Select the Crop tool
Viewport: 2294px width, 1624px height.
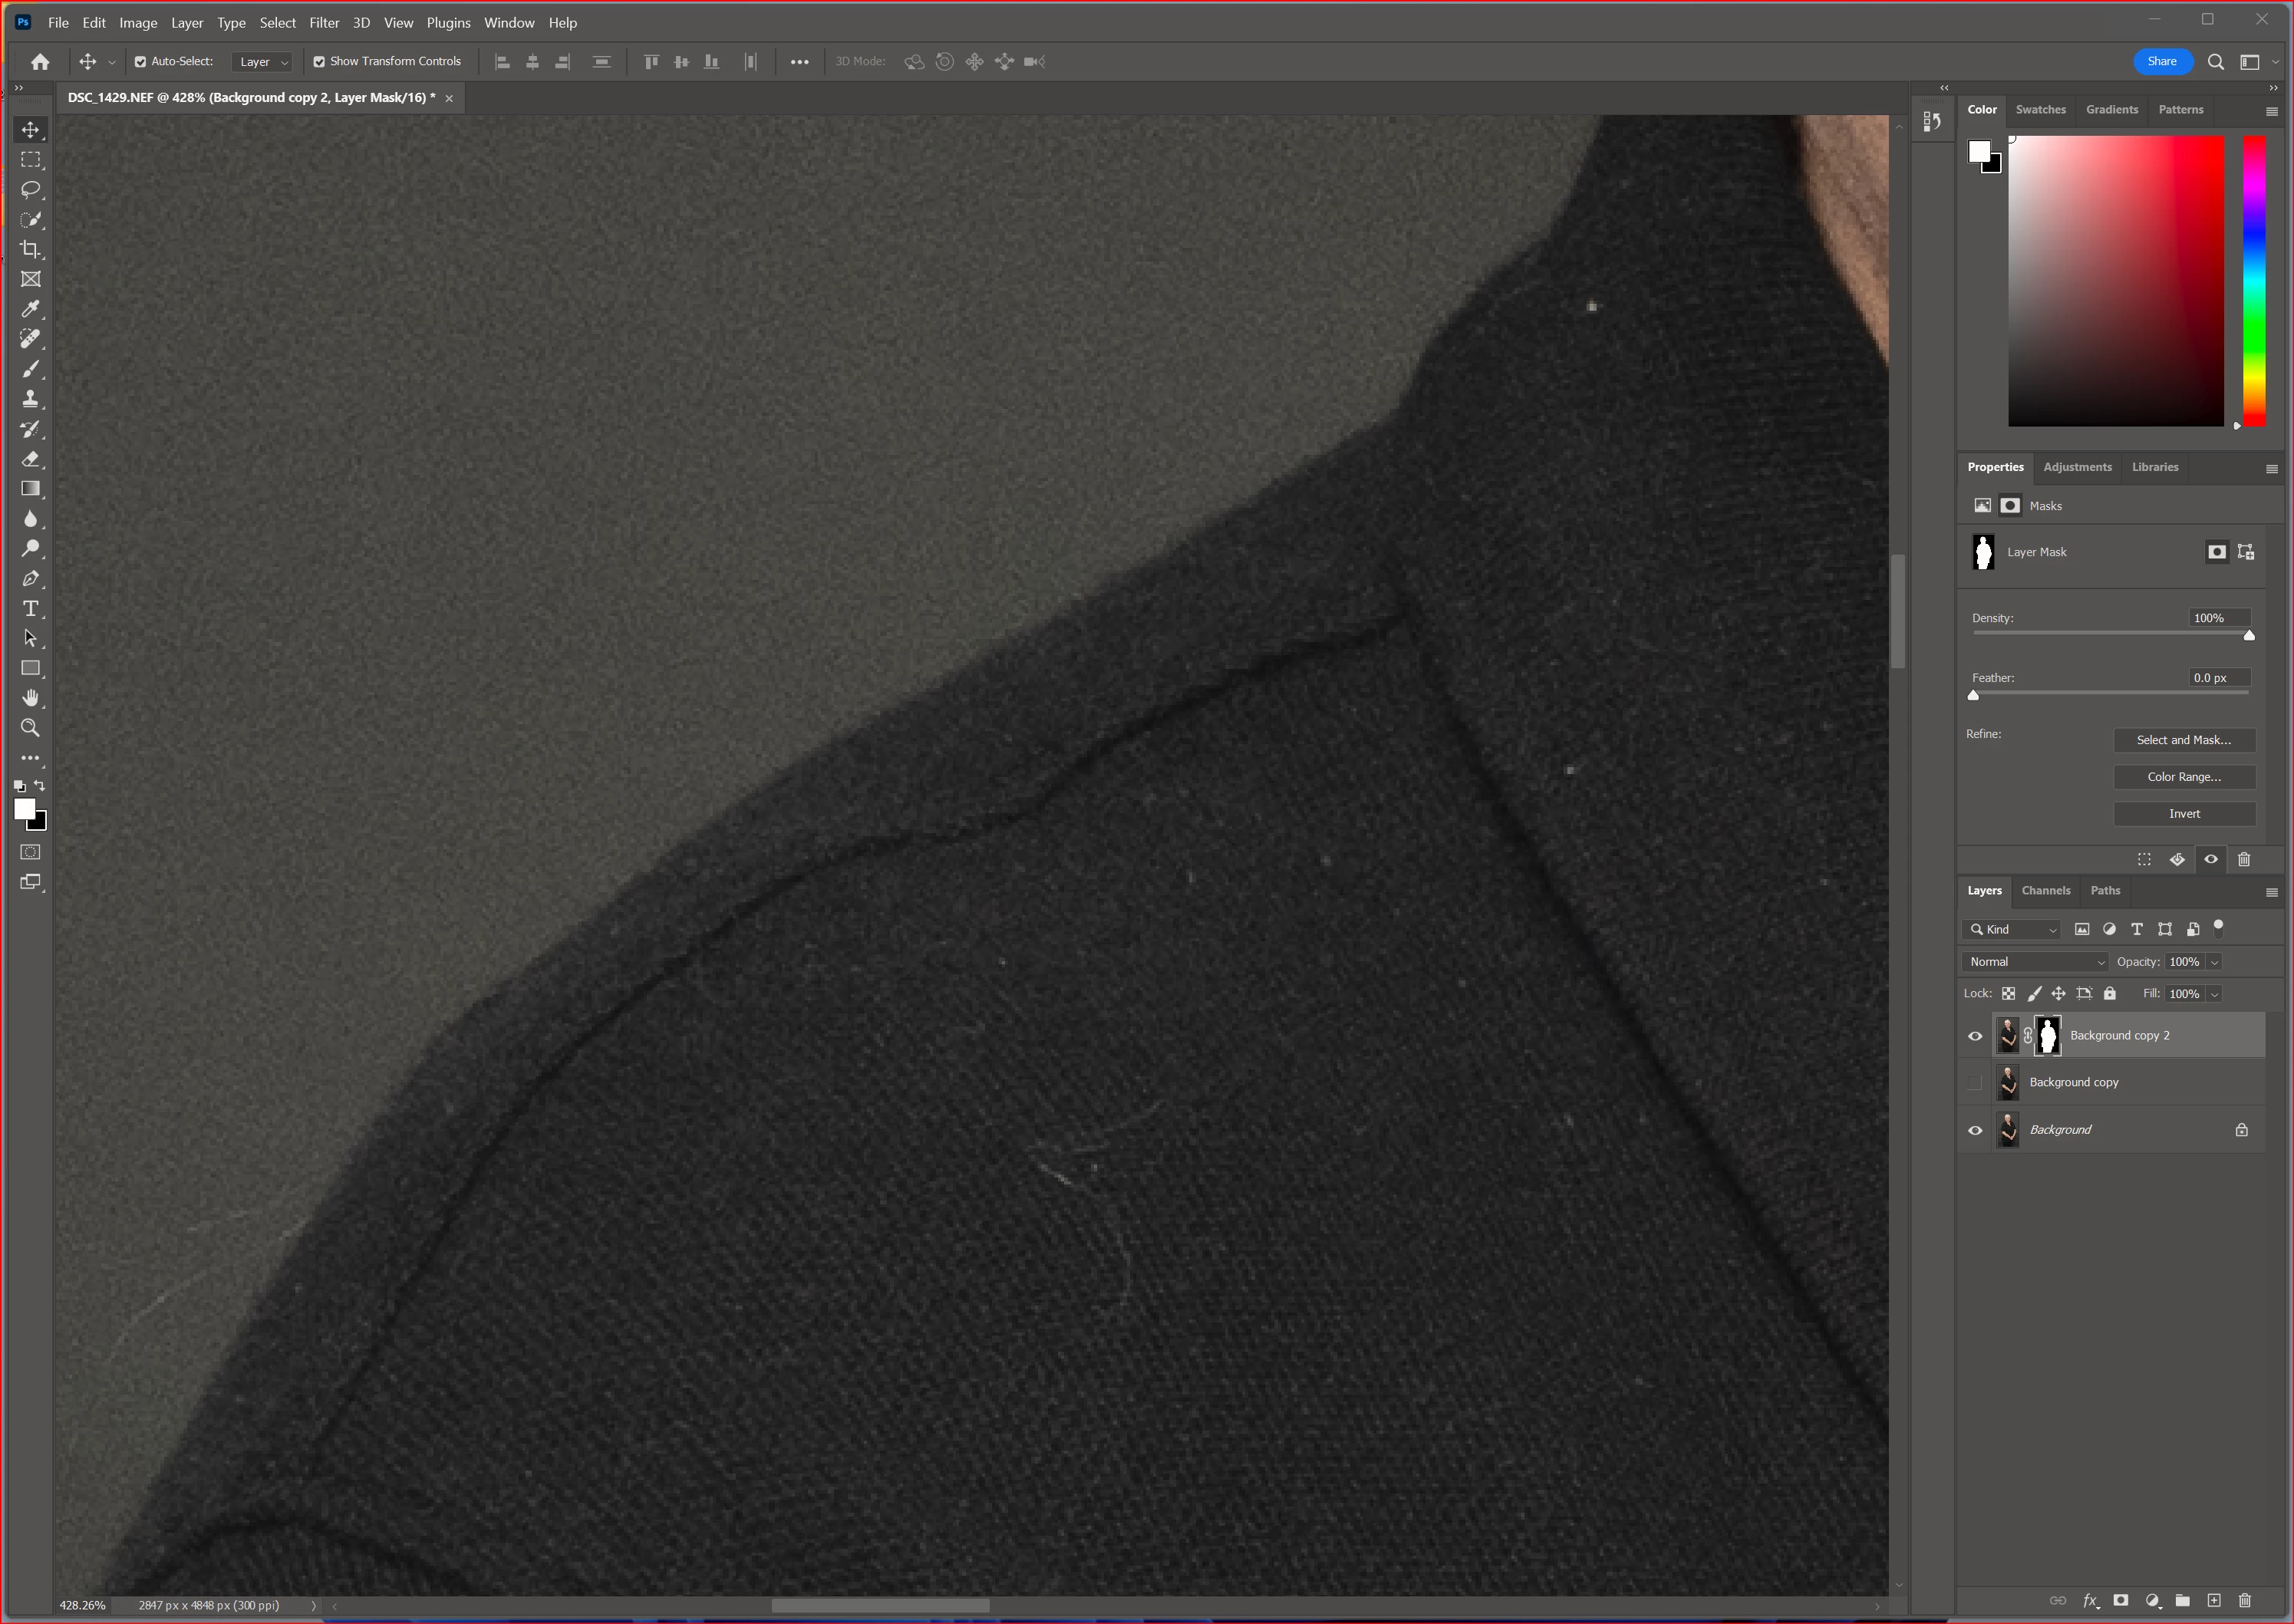pos(31,249)
